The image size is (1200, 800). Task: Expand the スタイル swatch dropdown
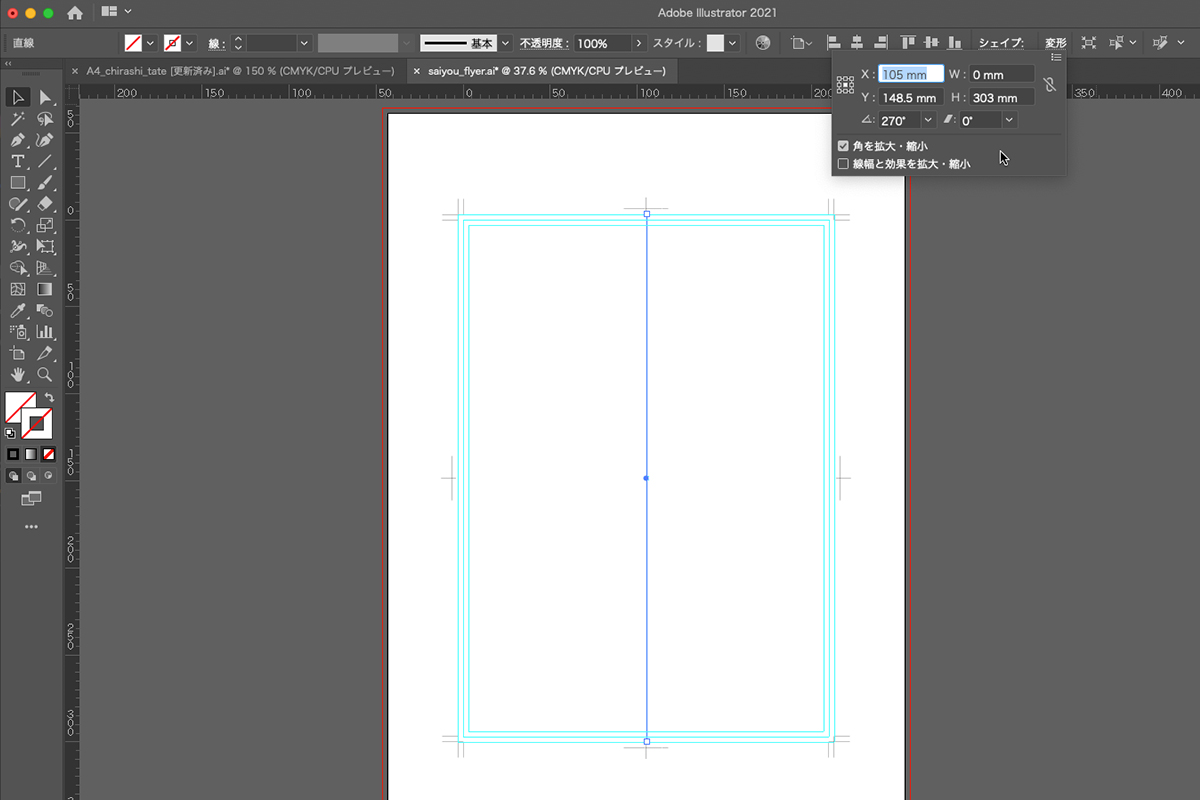733,43
